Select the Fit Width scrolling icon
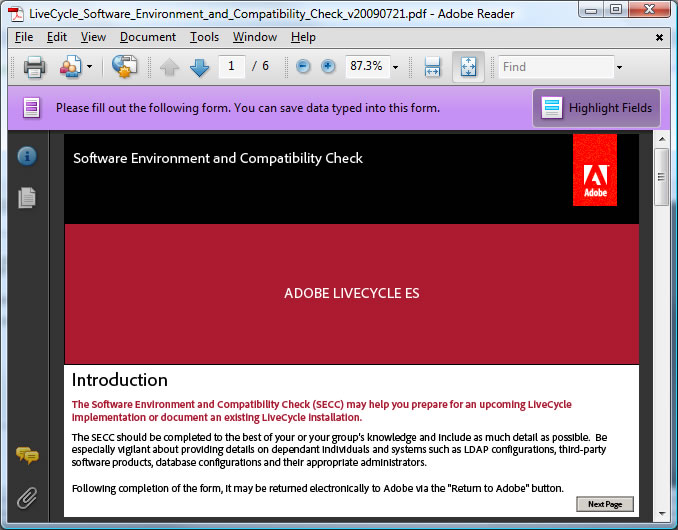 pyautogui.click(x=432, y=67)
